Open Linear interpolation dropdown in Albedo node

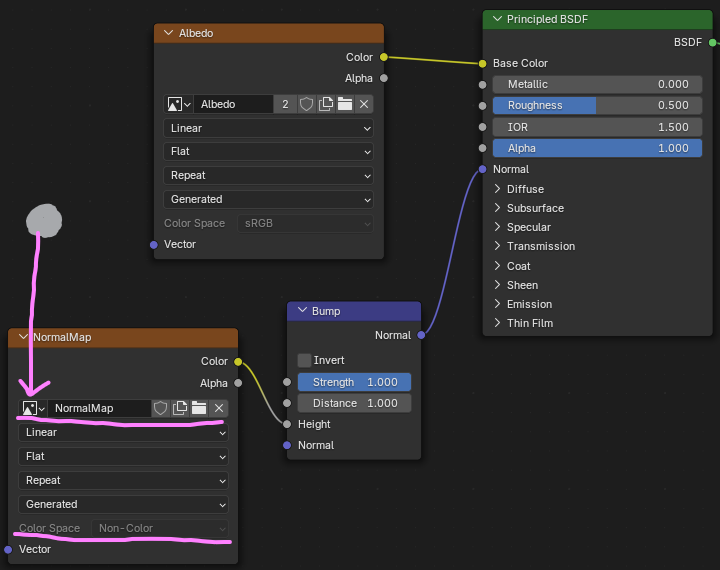coord(268,128)
